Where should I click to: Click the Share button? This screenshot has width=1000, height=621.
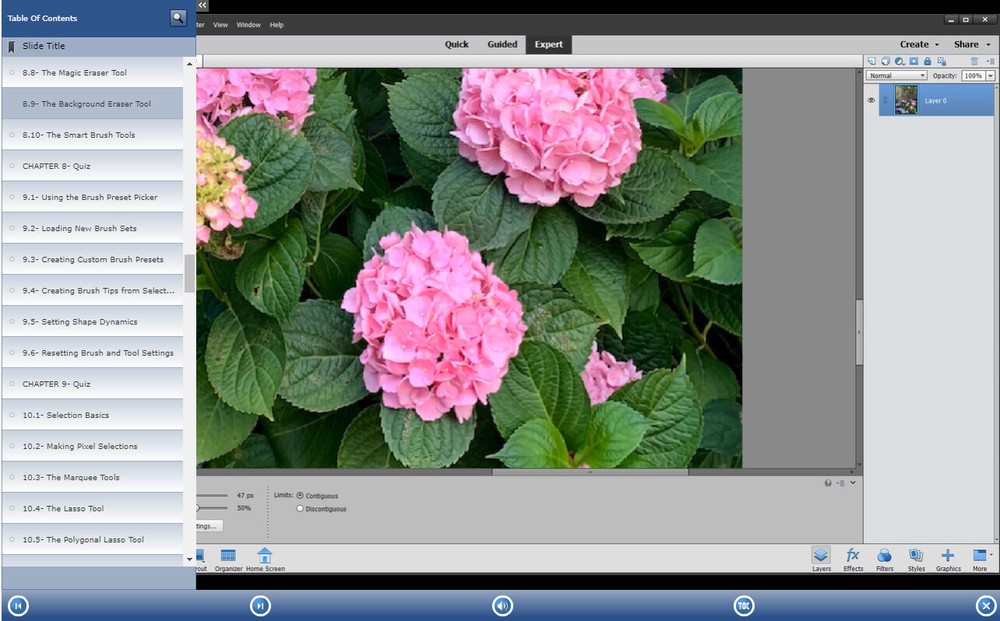[x=966, y=44]
